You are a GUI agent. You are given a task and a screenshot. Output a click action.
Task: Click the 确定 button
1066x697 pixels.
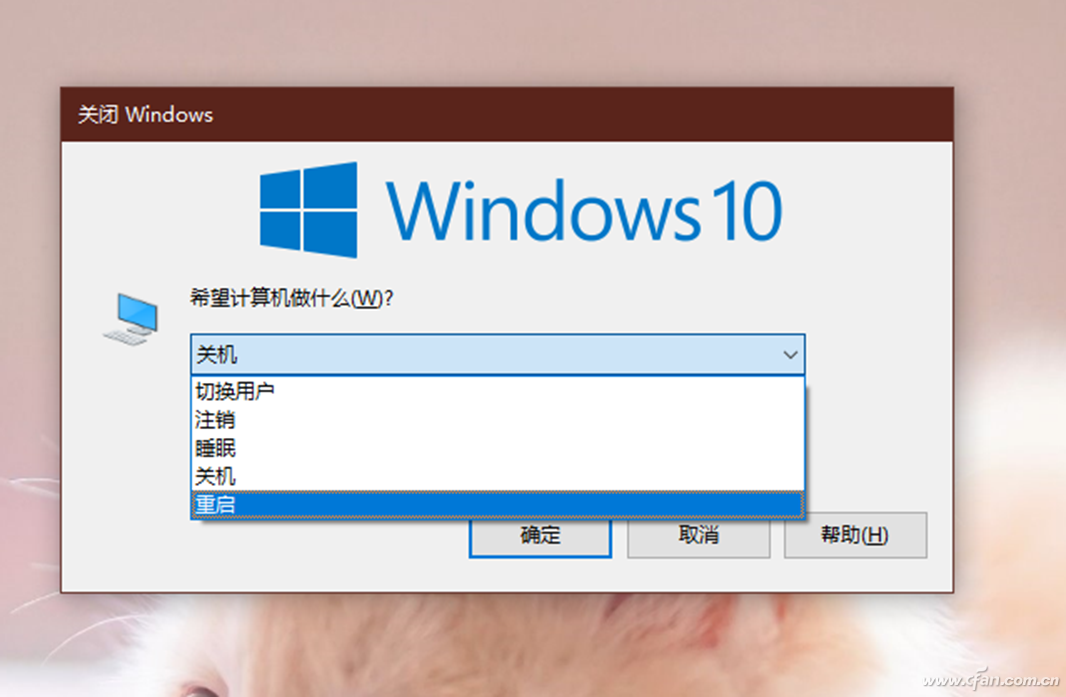(x=540, y=537)
